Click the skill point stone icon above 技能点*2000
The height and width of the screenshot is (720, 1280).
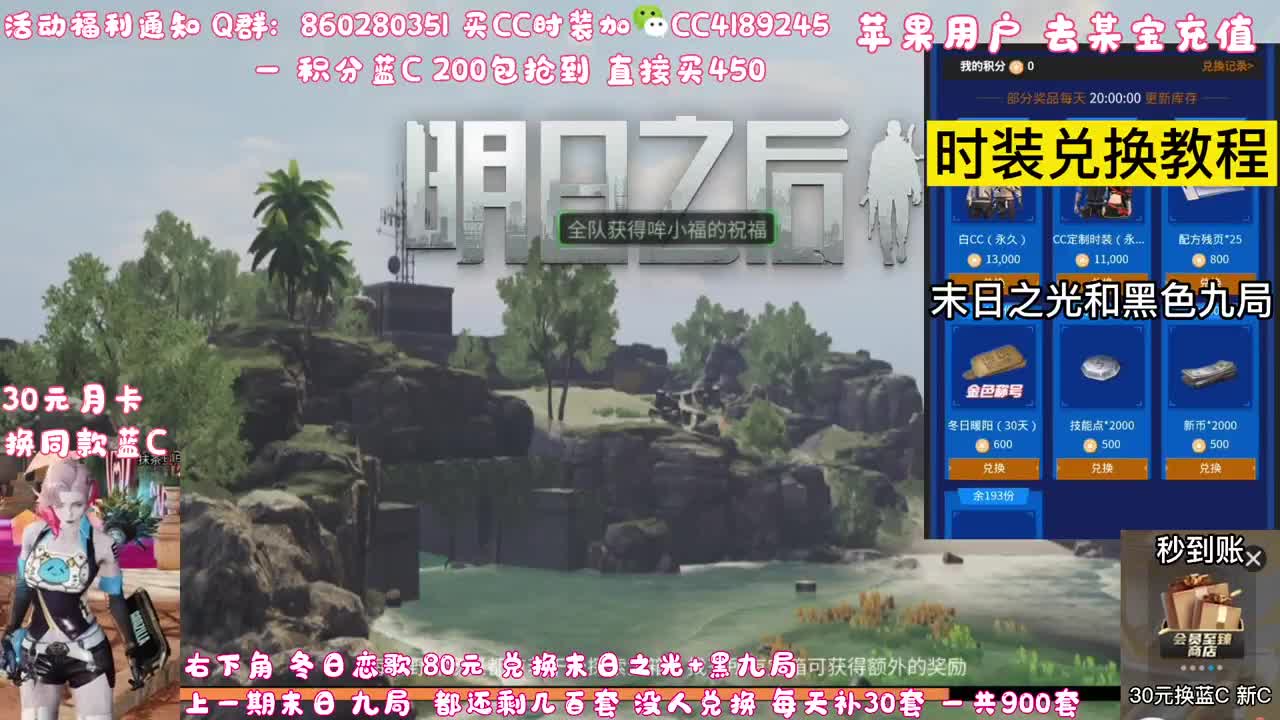coord(1100,366)
